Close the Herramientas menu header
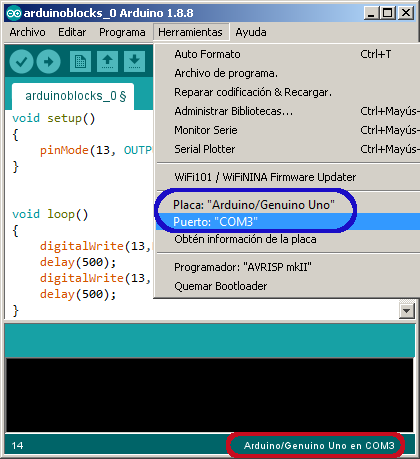Screen dimensions: 420x459 [190, 32]
